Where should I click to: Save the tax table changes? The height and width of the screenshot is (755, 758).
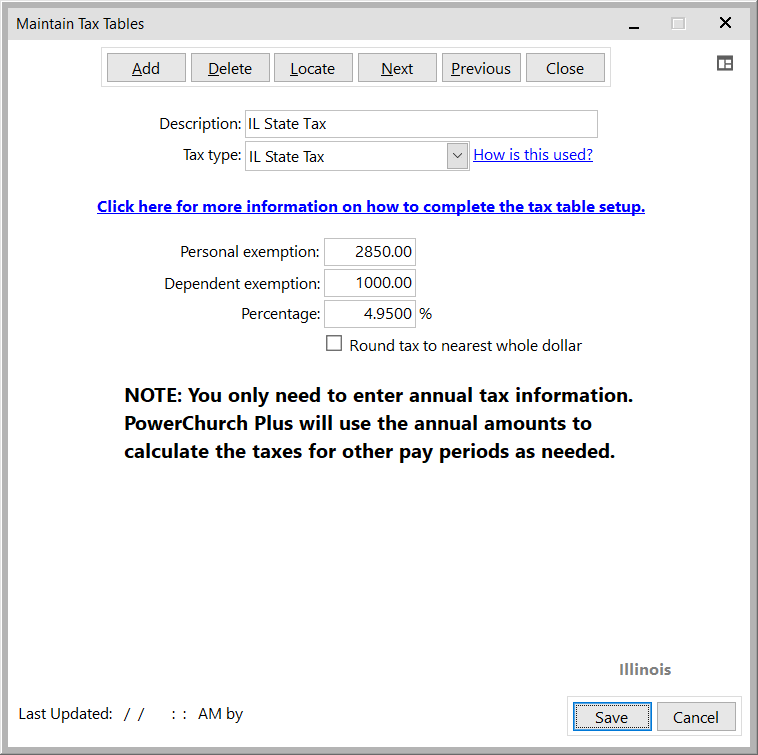pos(611,717)
